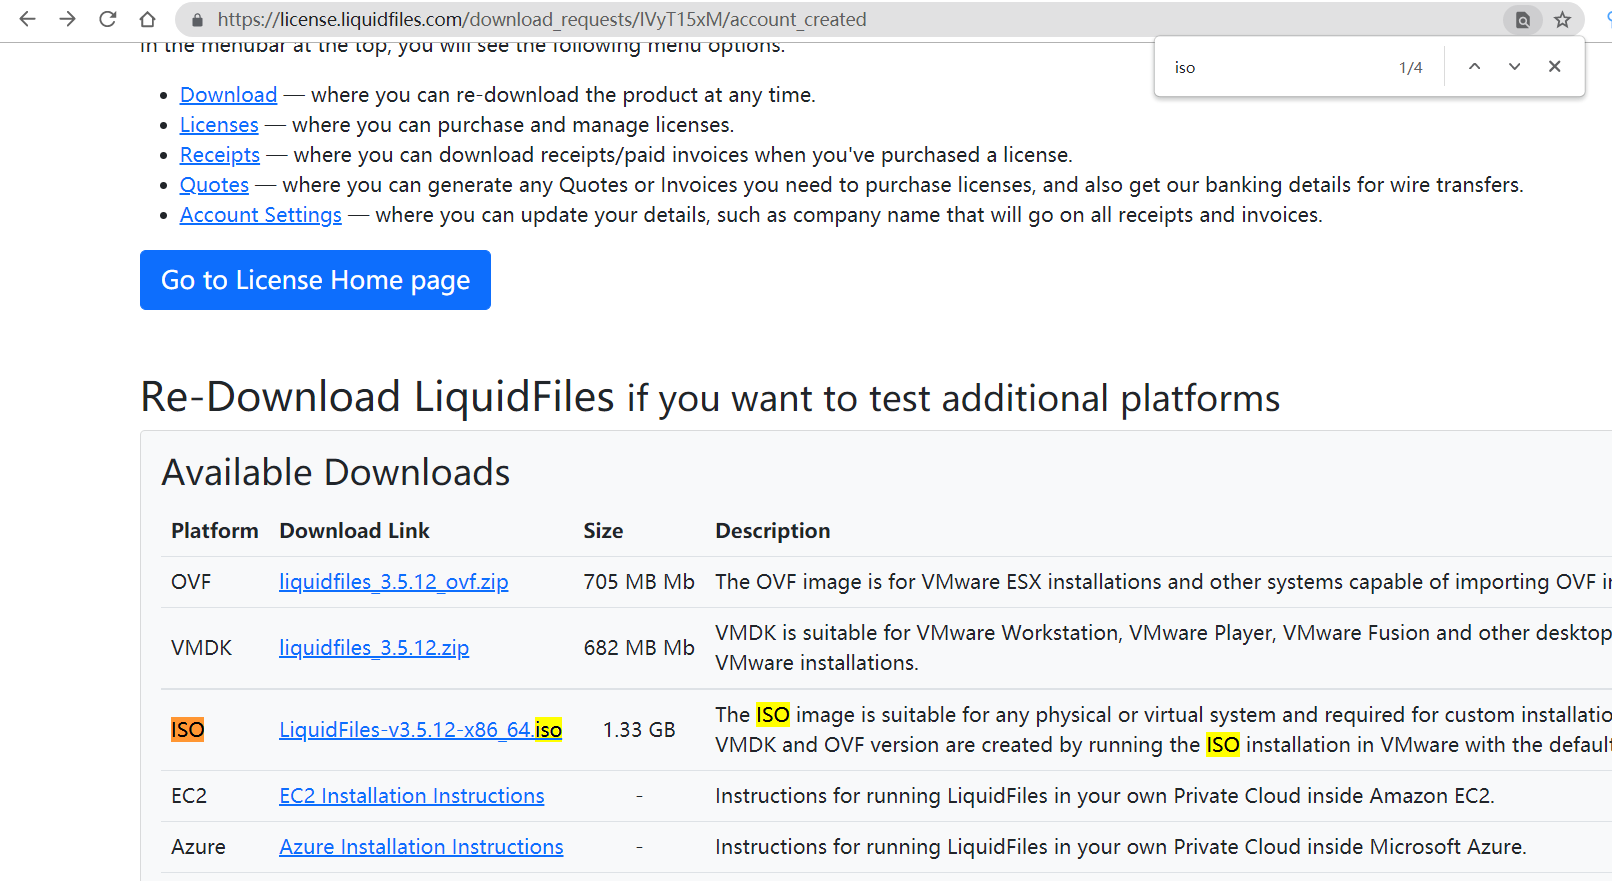
Task: Click the VMDK platform cell
Action: coord(201,648)
